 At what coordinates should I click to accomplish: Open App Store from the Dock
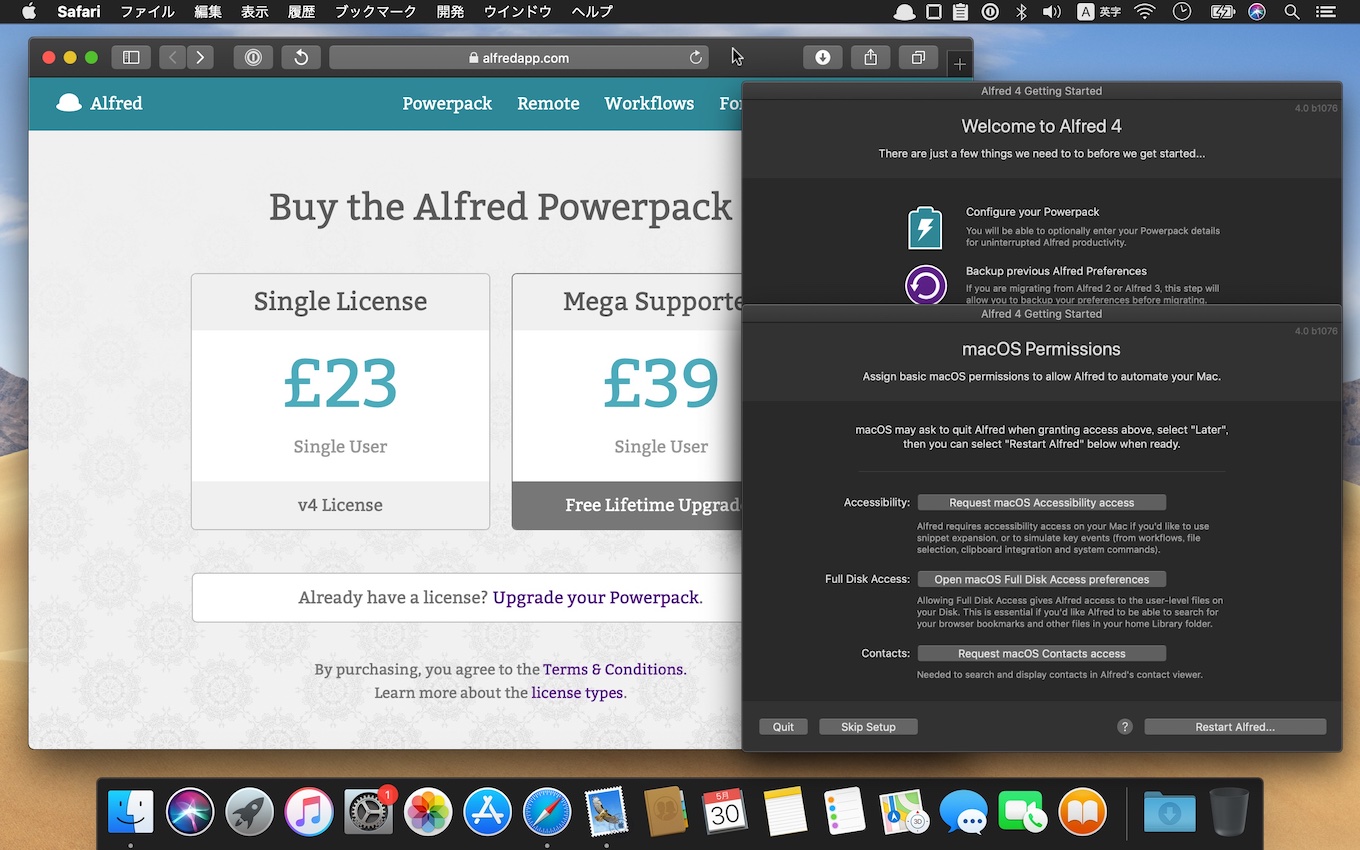pyautogui.click(x=487, y=811)
